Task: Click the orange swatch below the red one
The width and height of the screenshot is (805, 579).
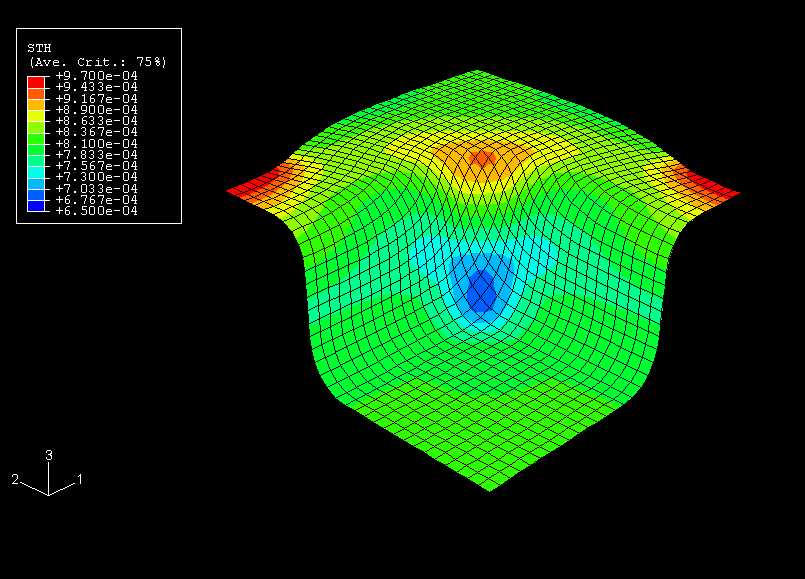Action: click(x=36, y=92)
